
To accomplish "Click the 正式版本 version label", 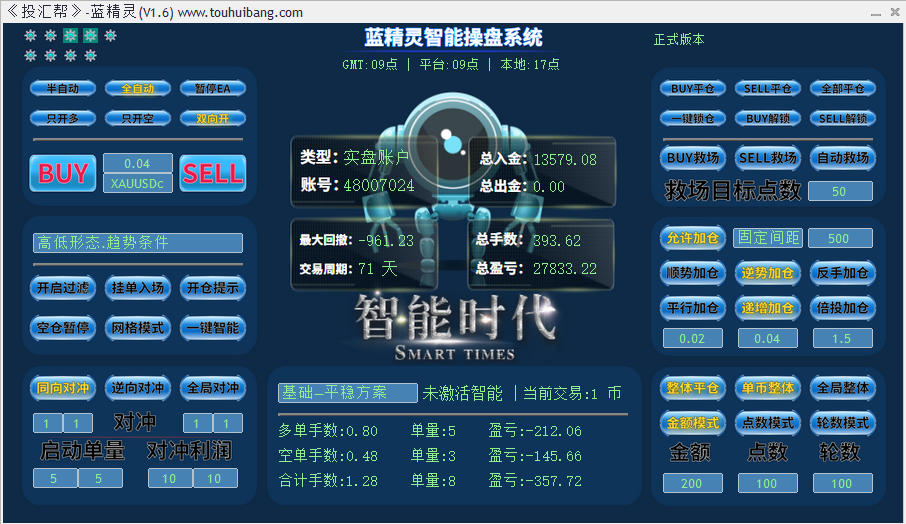I will pos(679,39).
